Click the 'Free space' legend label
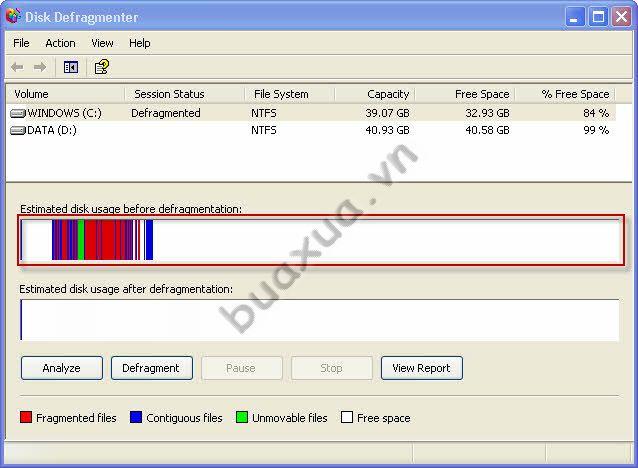Image resolution: width=638 pixels, height=468 pixels. (x=384, y=418)
